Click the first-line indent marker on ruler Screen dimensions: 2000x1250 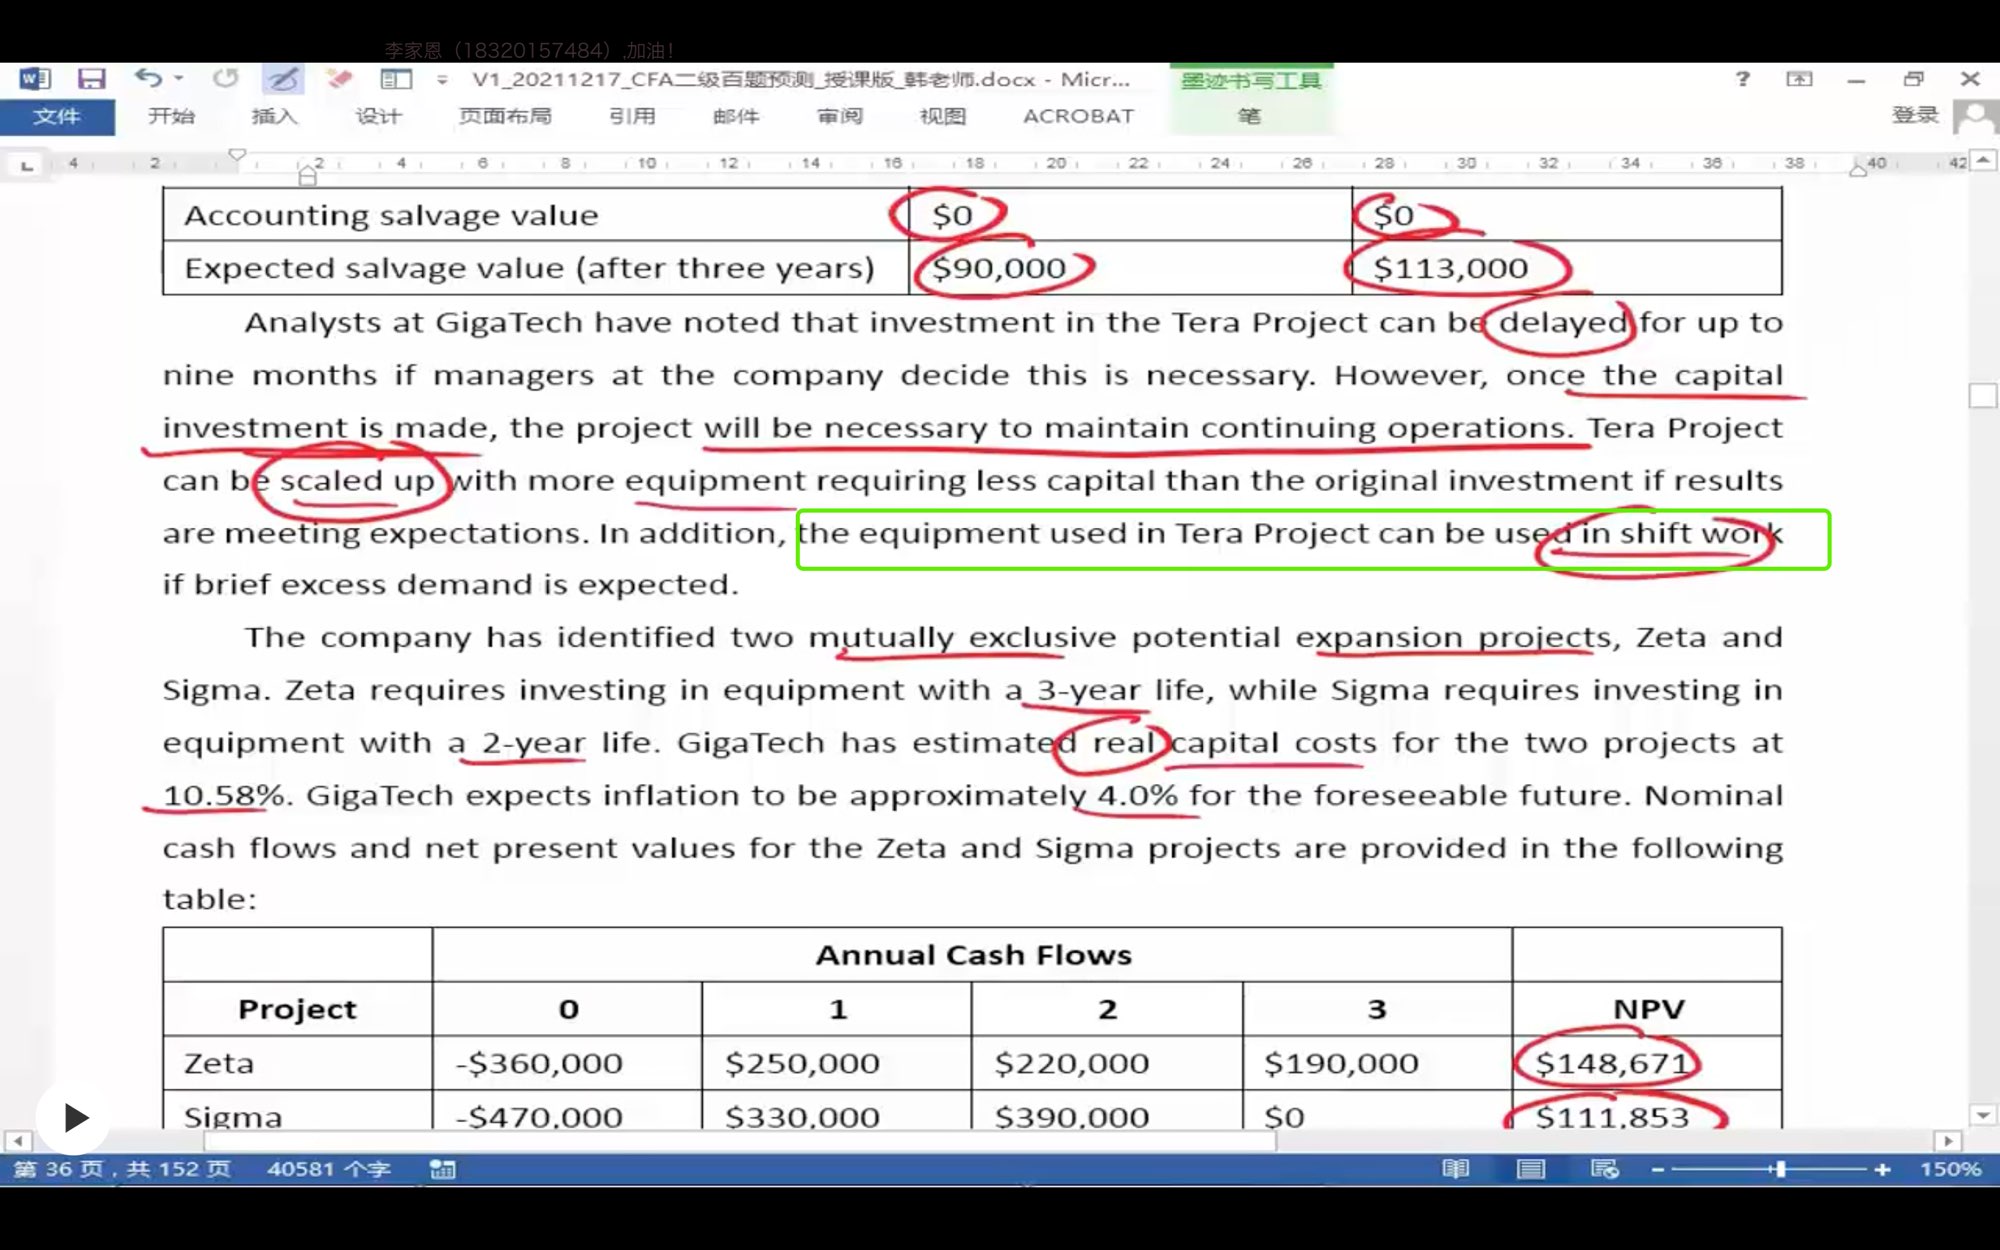click(x=237, y=155)
